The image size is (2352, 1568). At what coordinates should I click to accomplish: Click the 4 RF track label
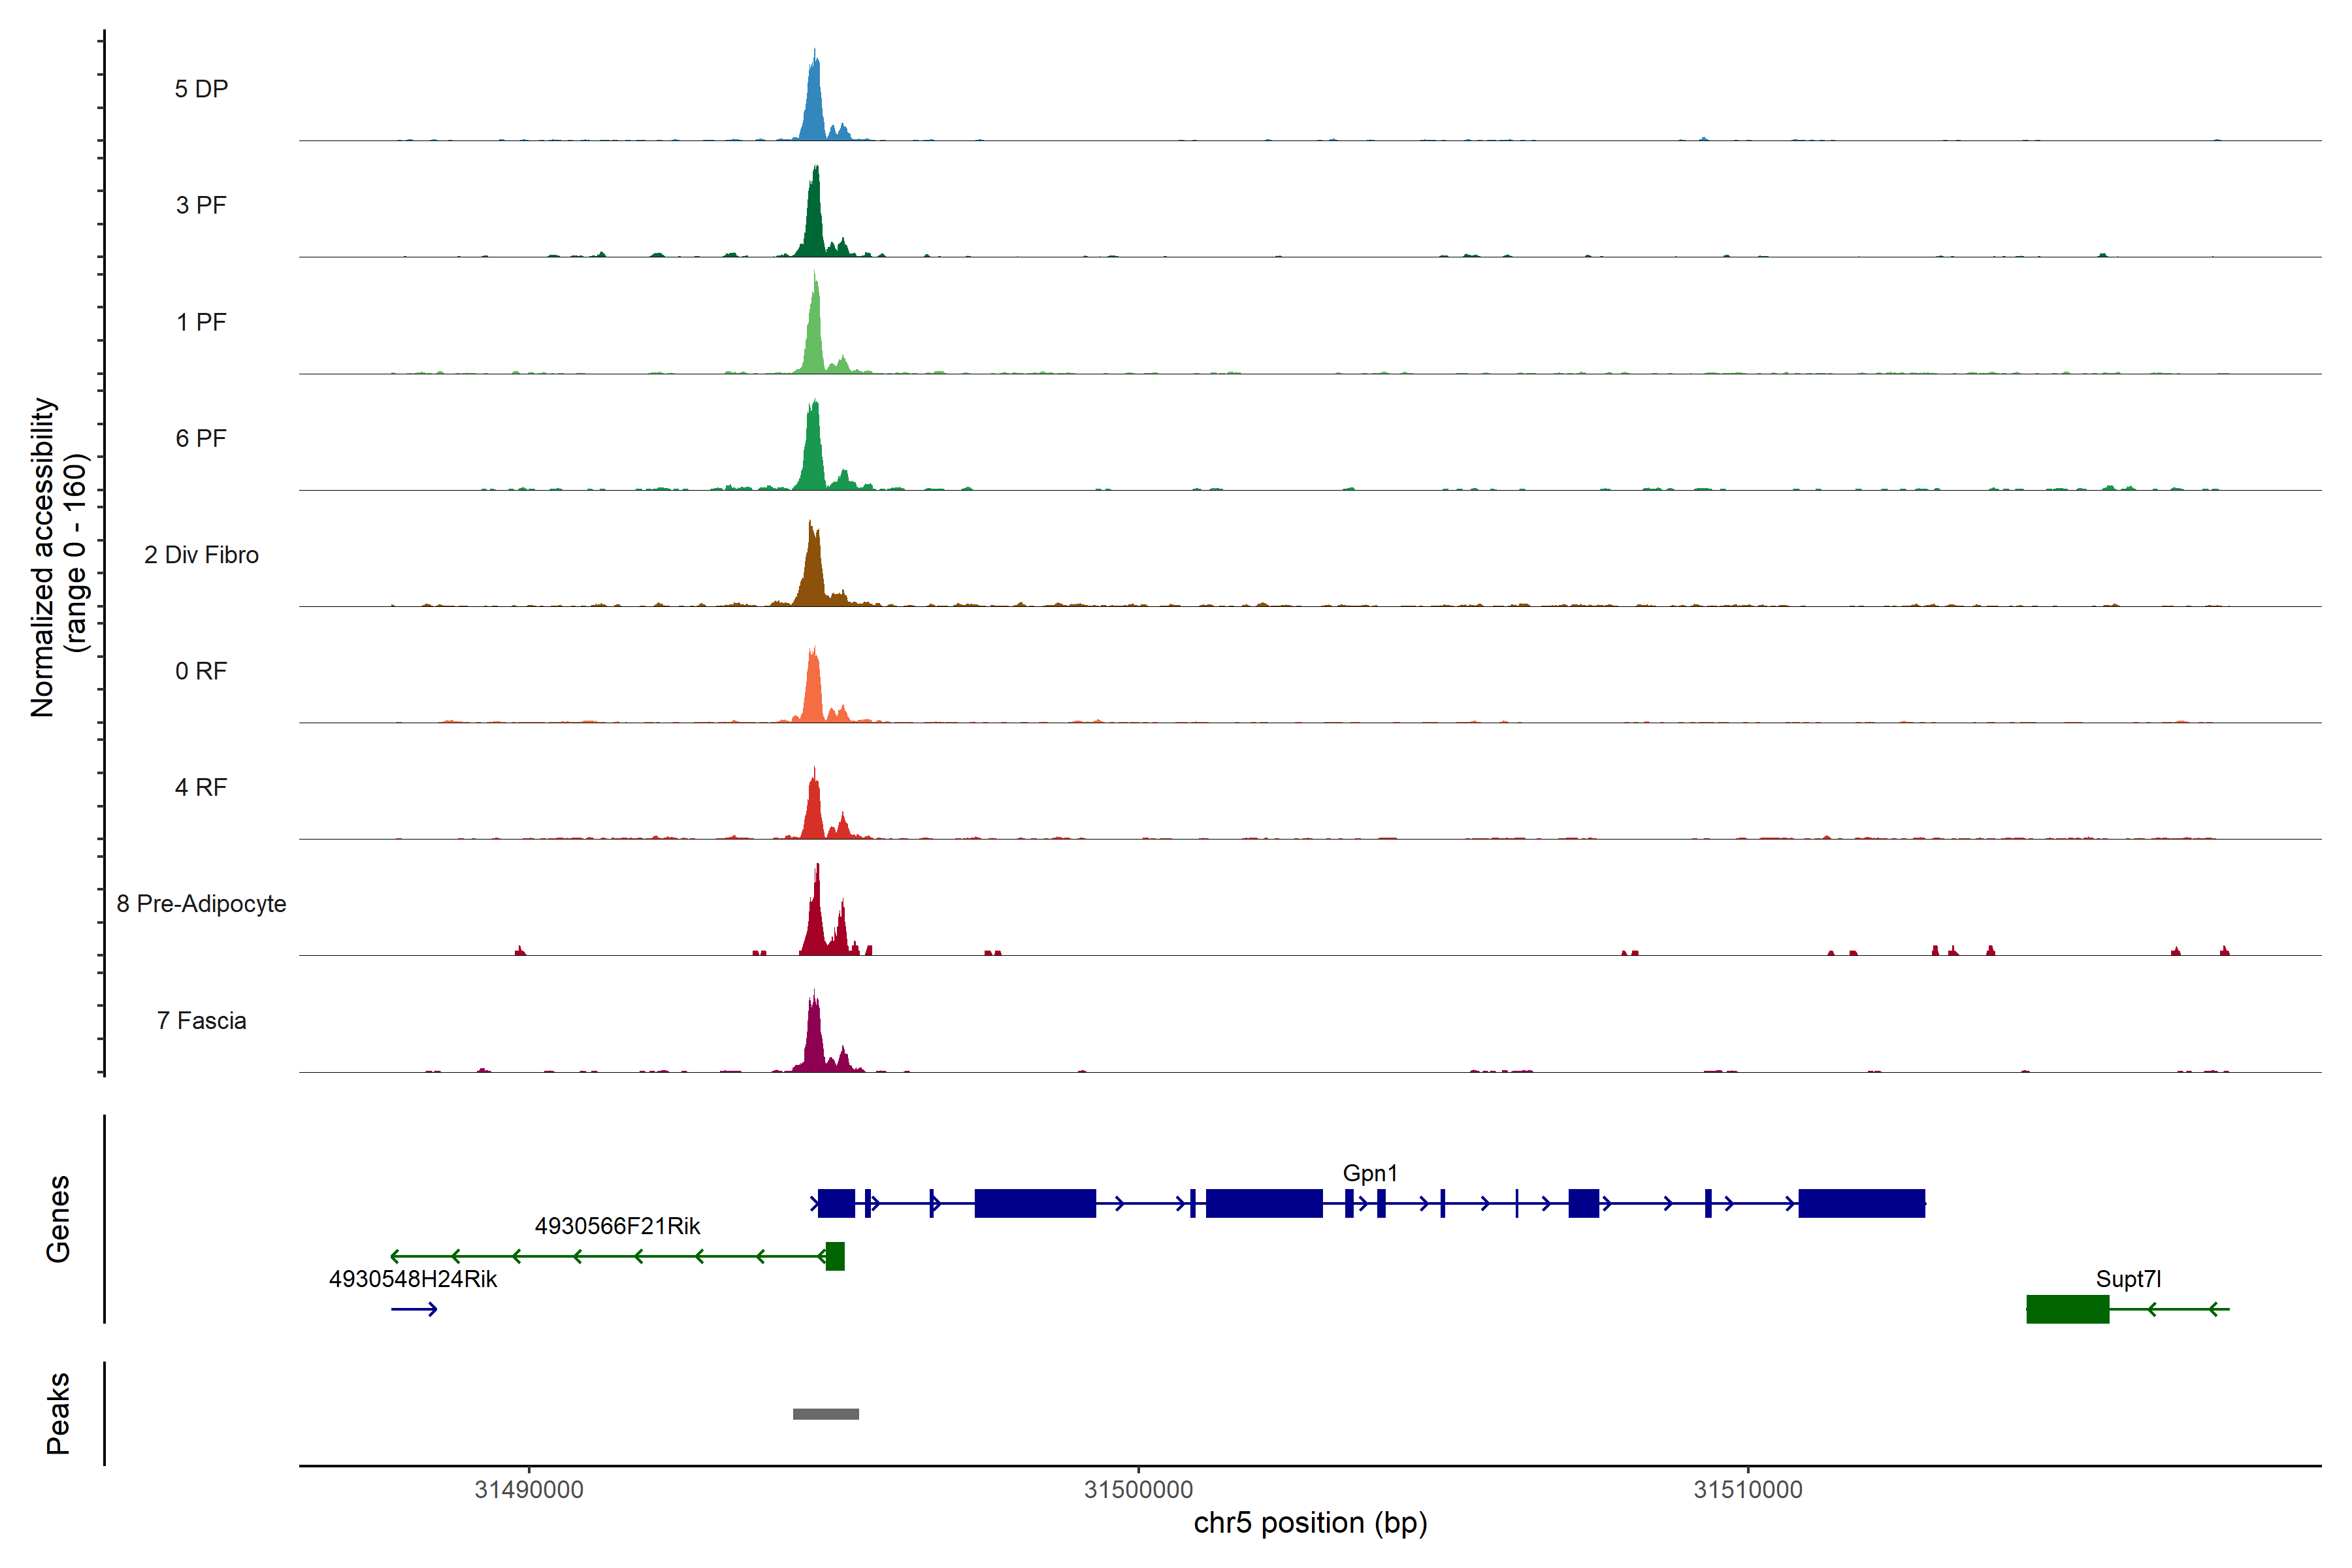tap(201, 787)
